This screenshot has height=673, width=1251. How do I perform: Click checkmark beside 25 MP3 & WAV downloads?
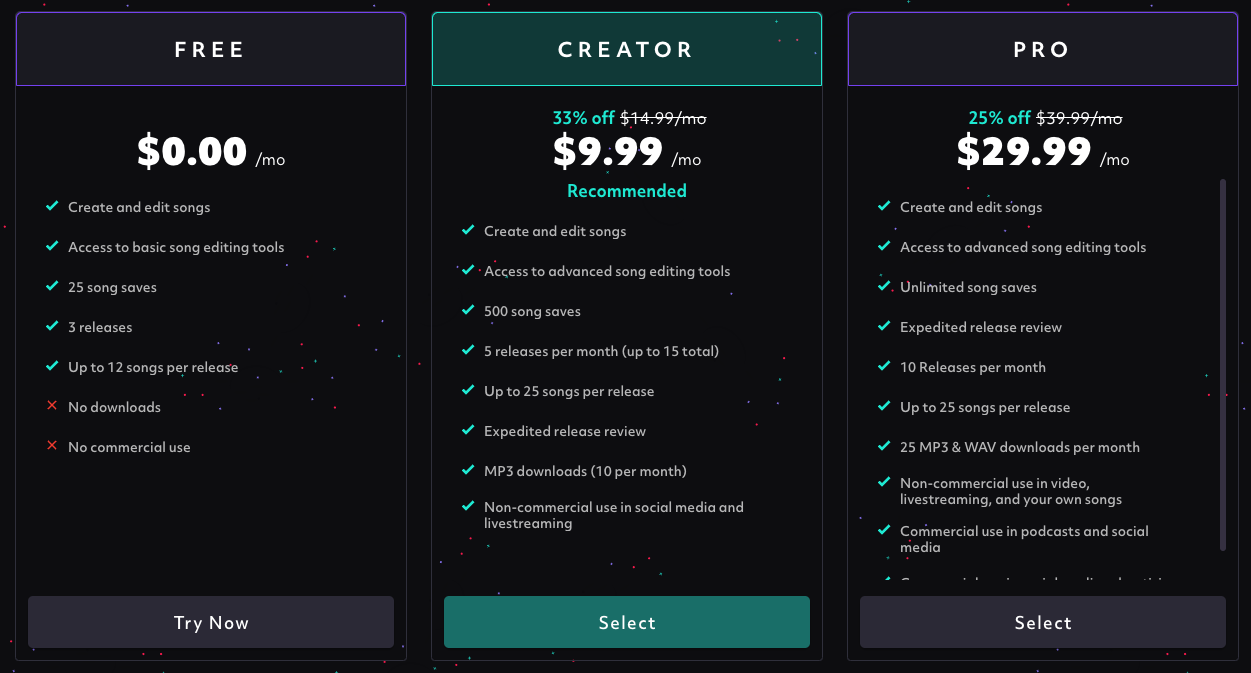[884, 446]
